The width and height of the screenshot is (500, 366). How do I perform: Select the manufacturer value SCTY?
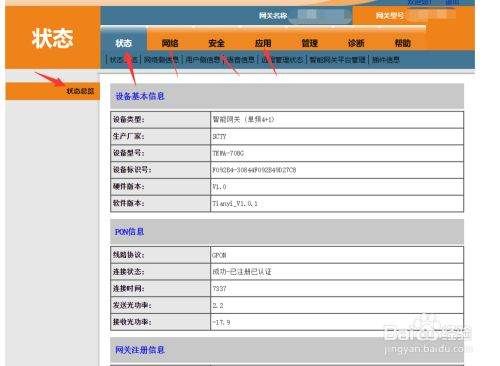click(x=219, y=136)
